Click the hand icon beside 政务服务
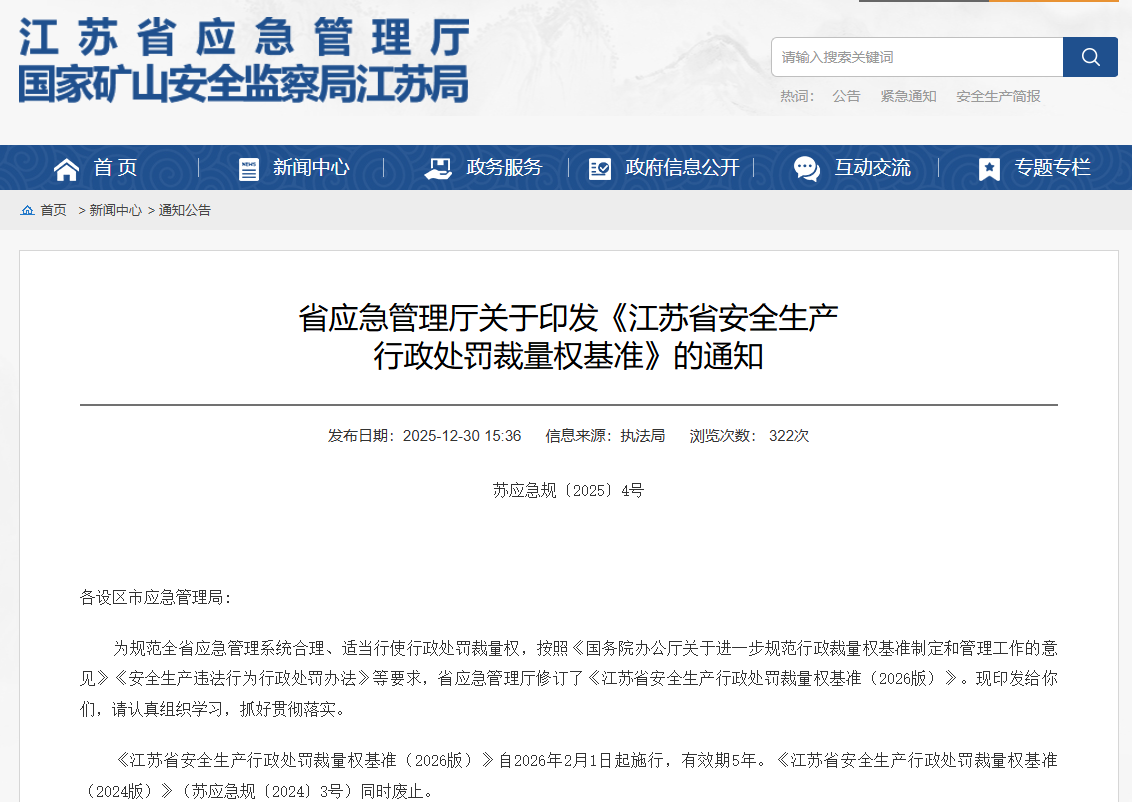 438,168
